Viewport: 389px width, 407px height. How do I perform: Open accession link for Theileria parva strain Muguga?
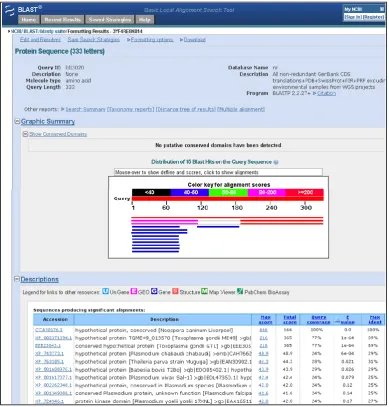[49, 361]
